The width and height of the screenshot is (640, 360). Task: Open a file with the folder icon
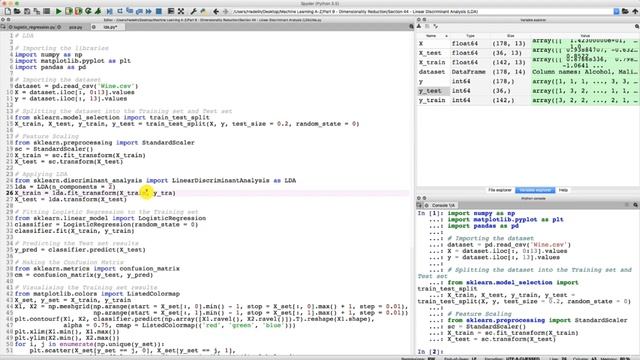[17, 11]
